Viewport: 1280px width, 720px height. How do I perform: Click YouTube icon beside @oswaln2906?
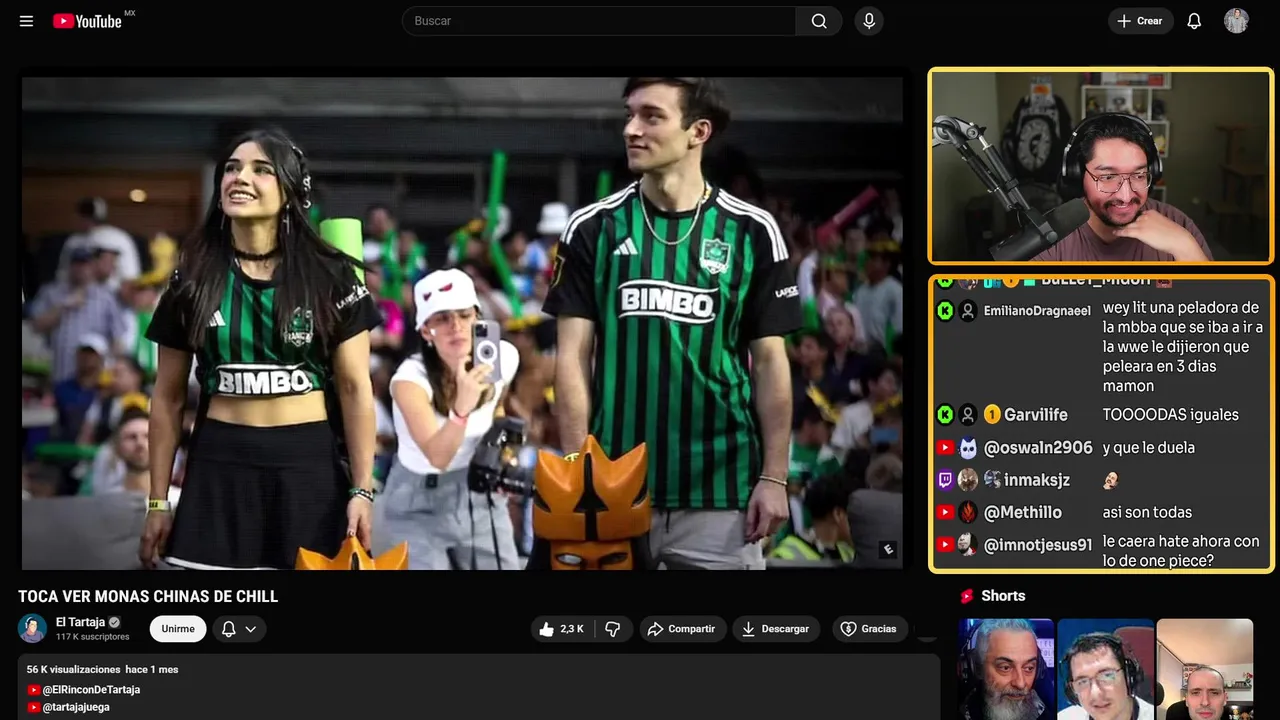945,448
